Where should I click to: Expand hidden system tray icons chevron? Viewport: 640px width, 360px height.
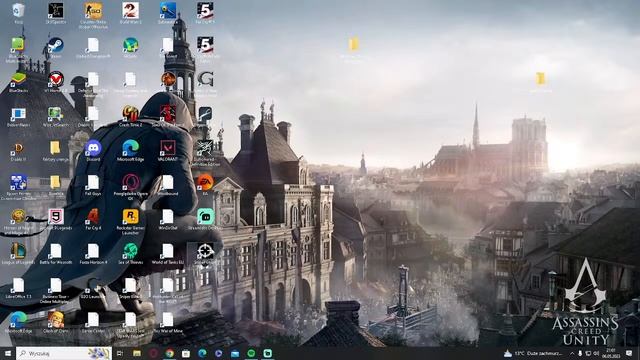(x=572, y=353)
